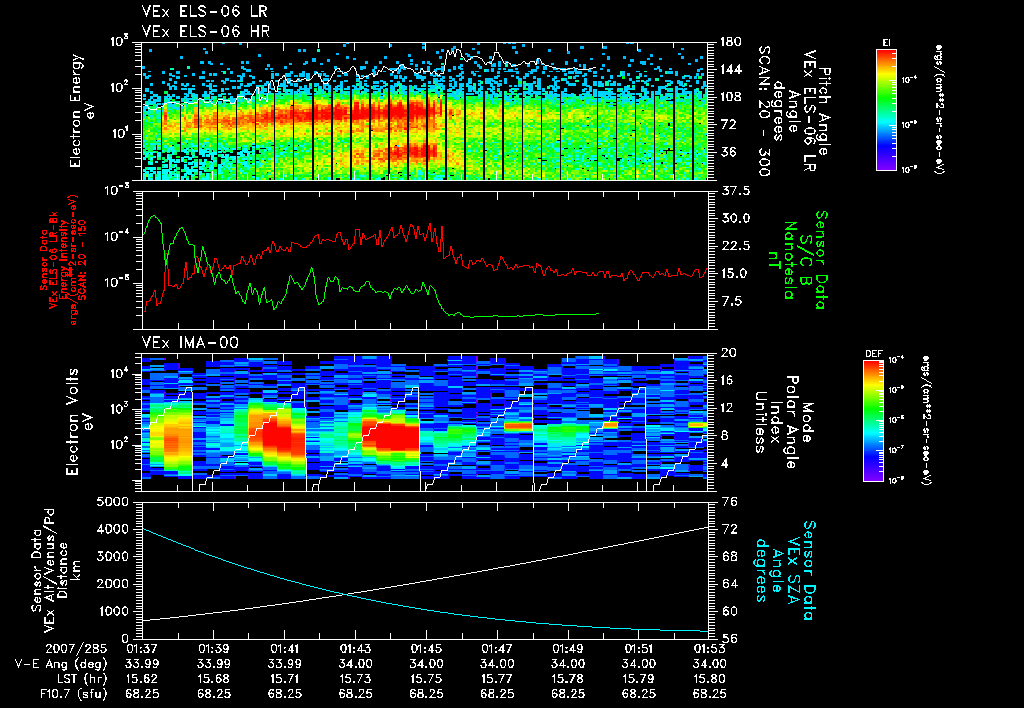Click the 'Electron Energy eV' axis label
The width and height of the screenshot is (1024, 708).
[80, 111]
